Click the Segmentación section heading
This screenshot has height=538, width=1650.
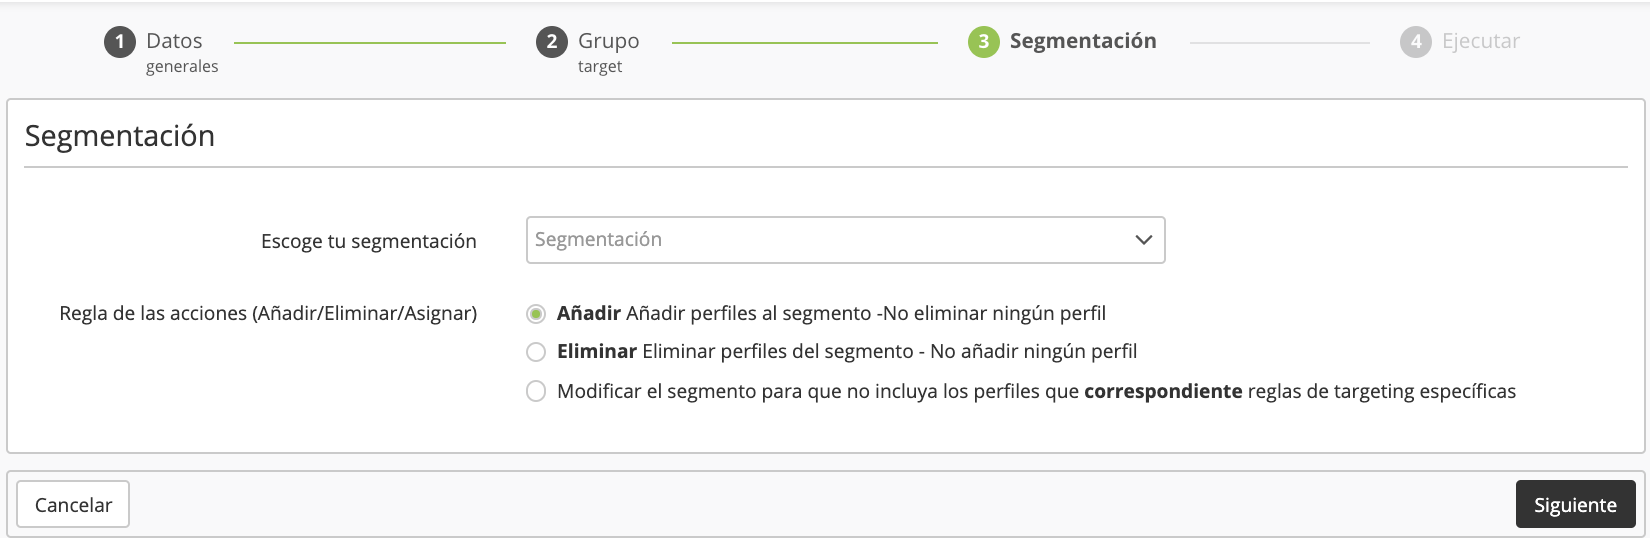120,136
